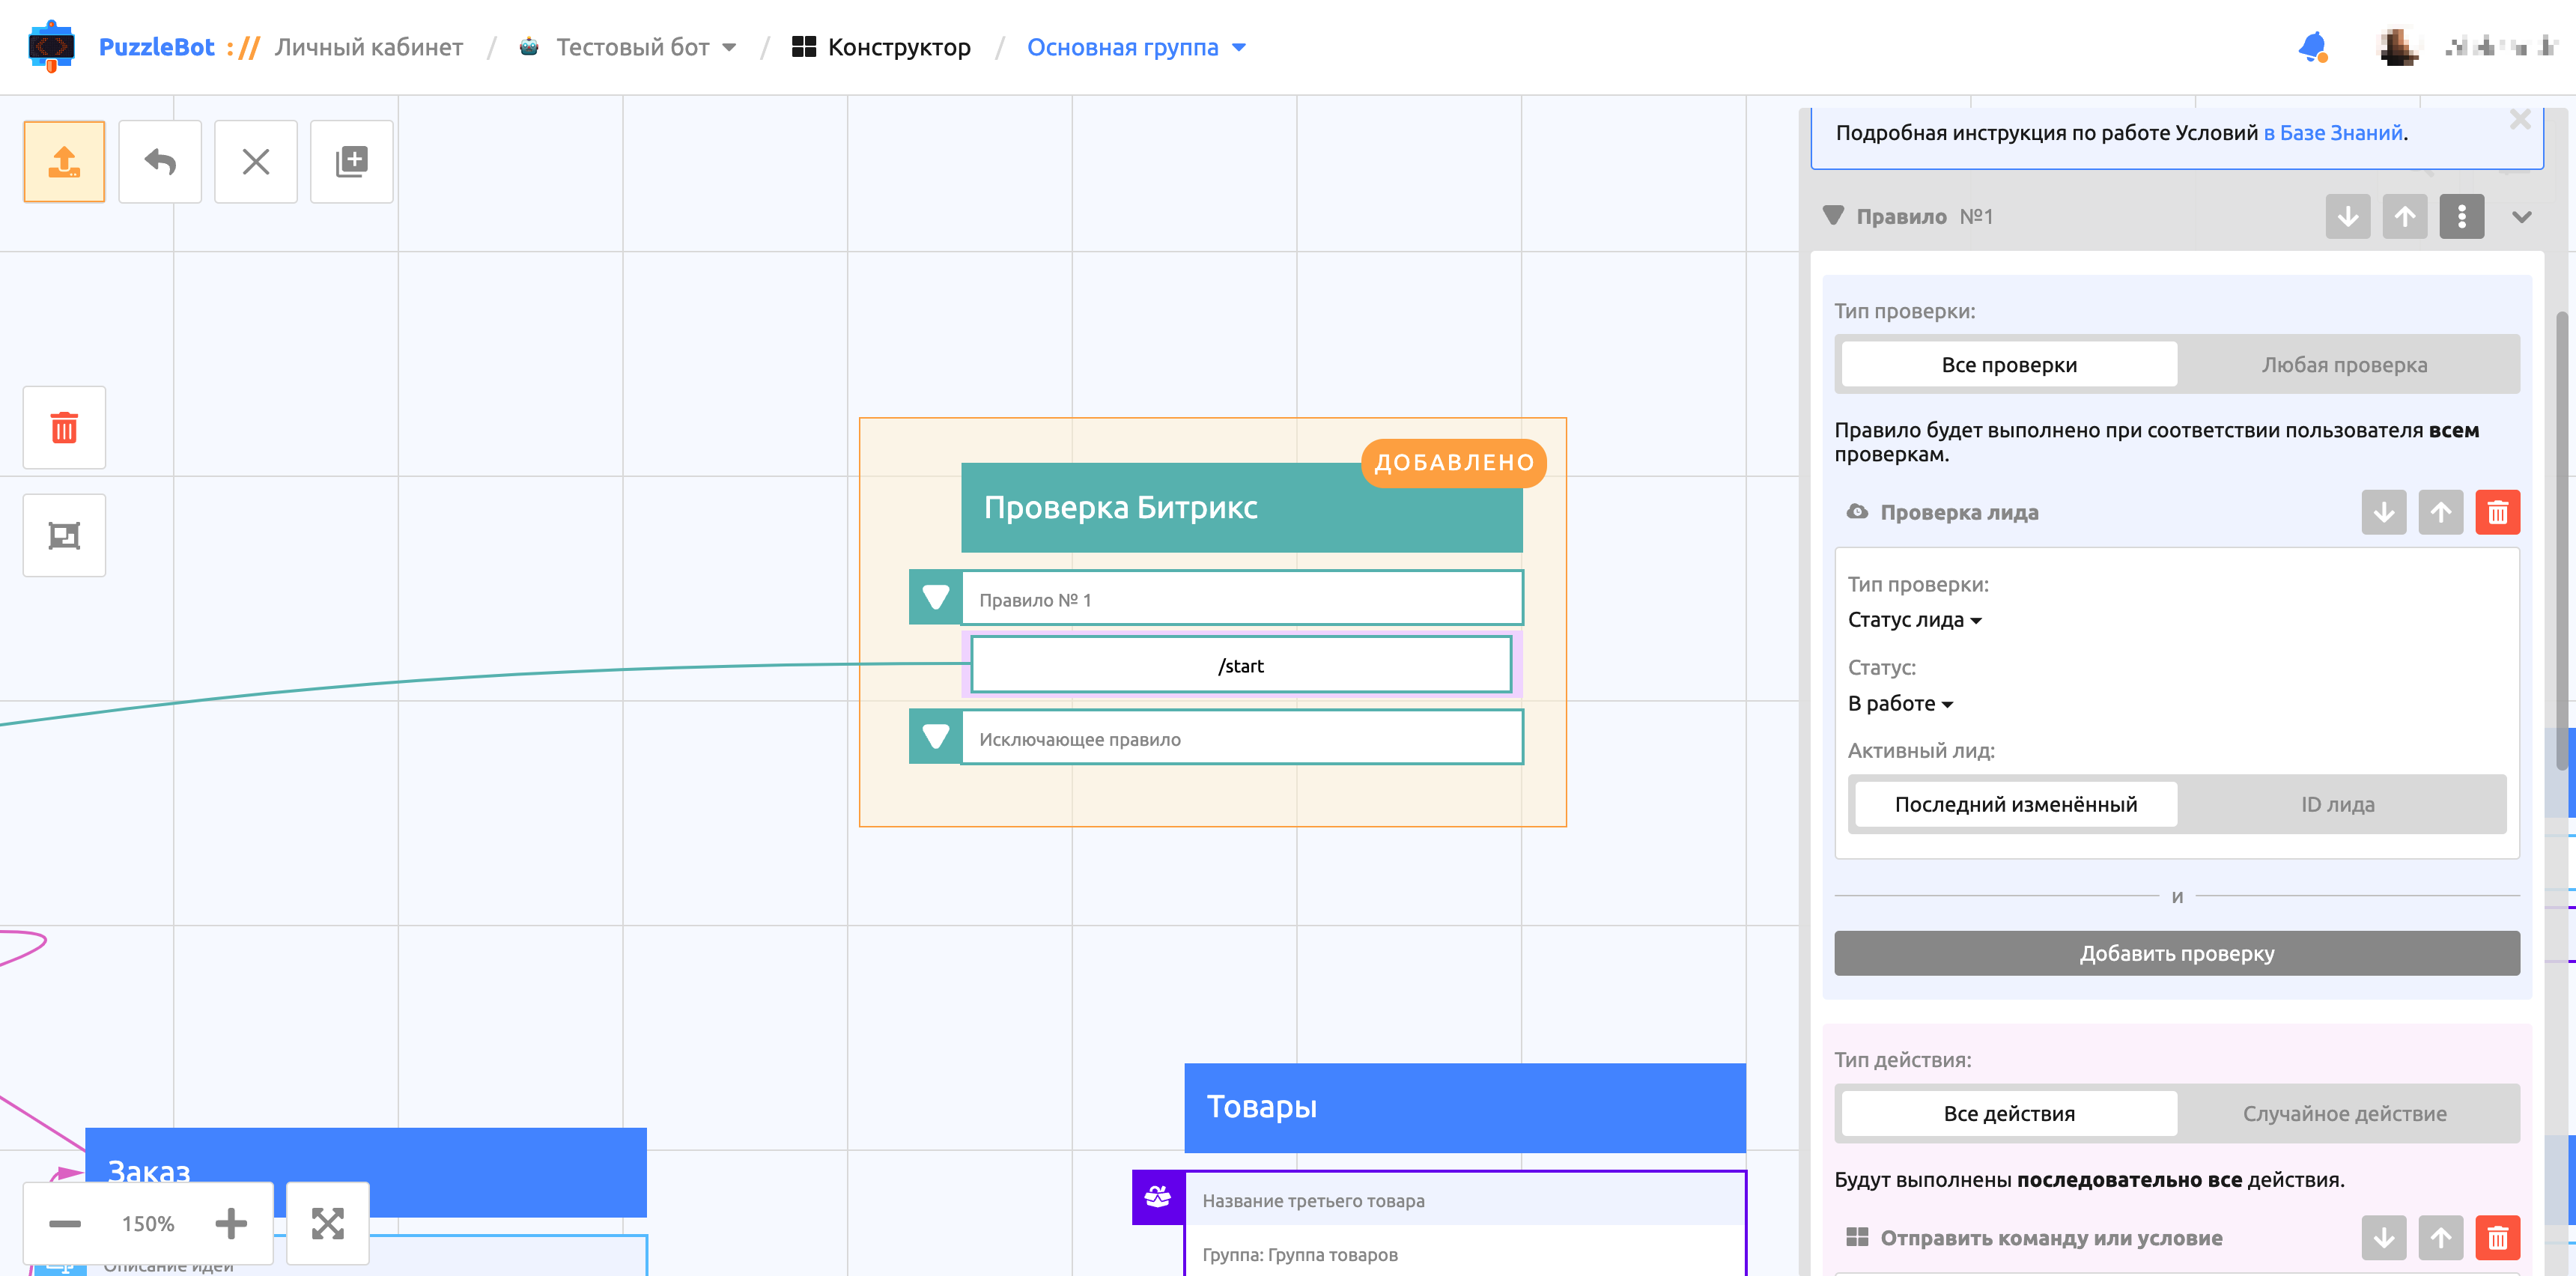Image resolution: width=2576 pixels, height=1276 pixels.
Task: Click the fullscreen expand arrows icon
Action: point(327,1223)
